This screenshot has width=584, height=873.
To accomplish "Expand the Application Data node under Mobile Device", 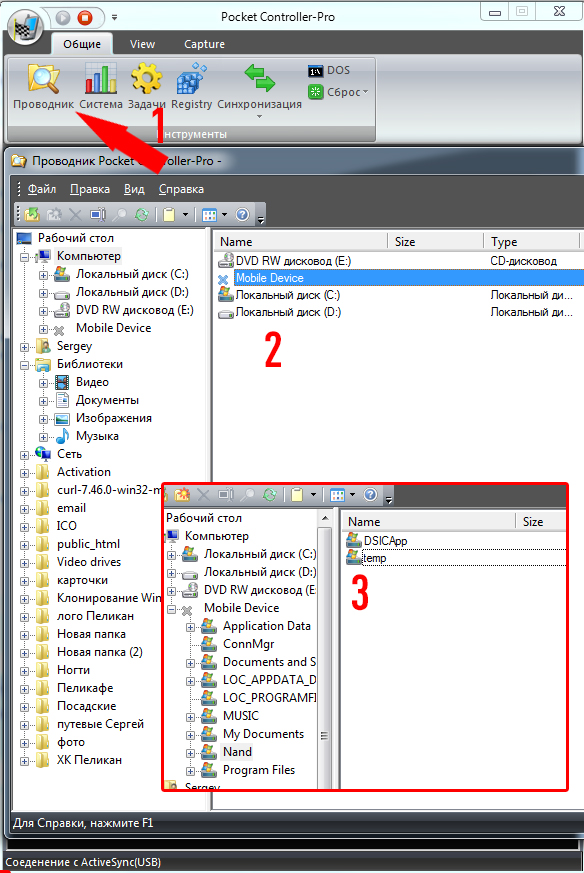I will click(x=190, y=627).
